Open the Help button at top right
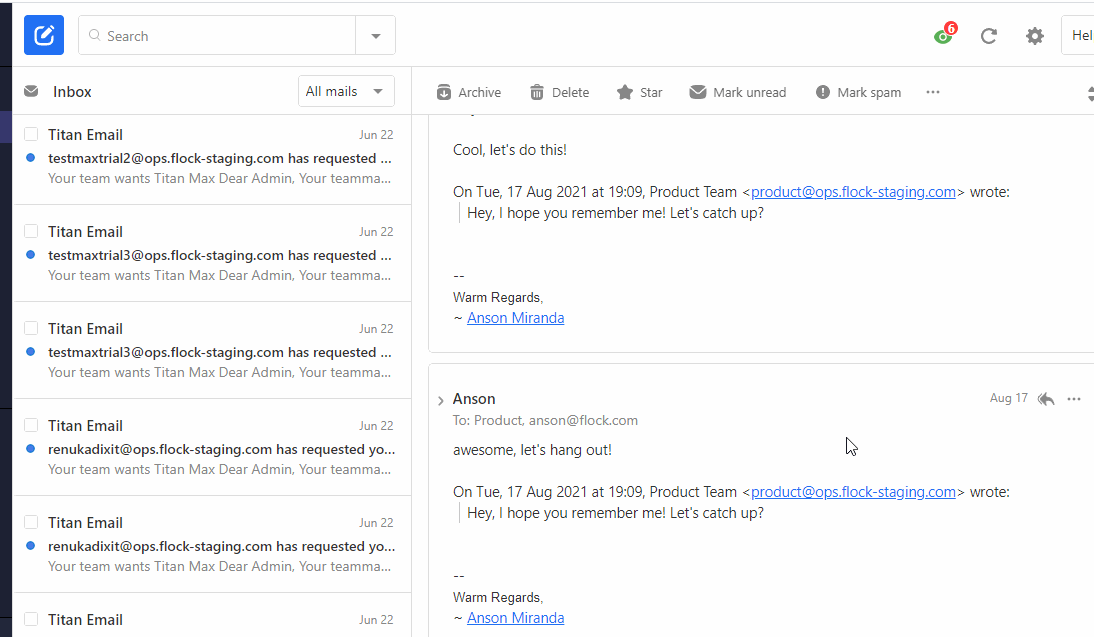 [x=1078, y=35]
